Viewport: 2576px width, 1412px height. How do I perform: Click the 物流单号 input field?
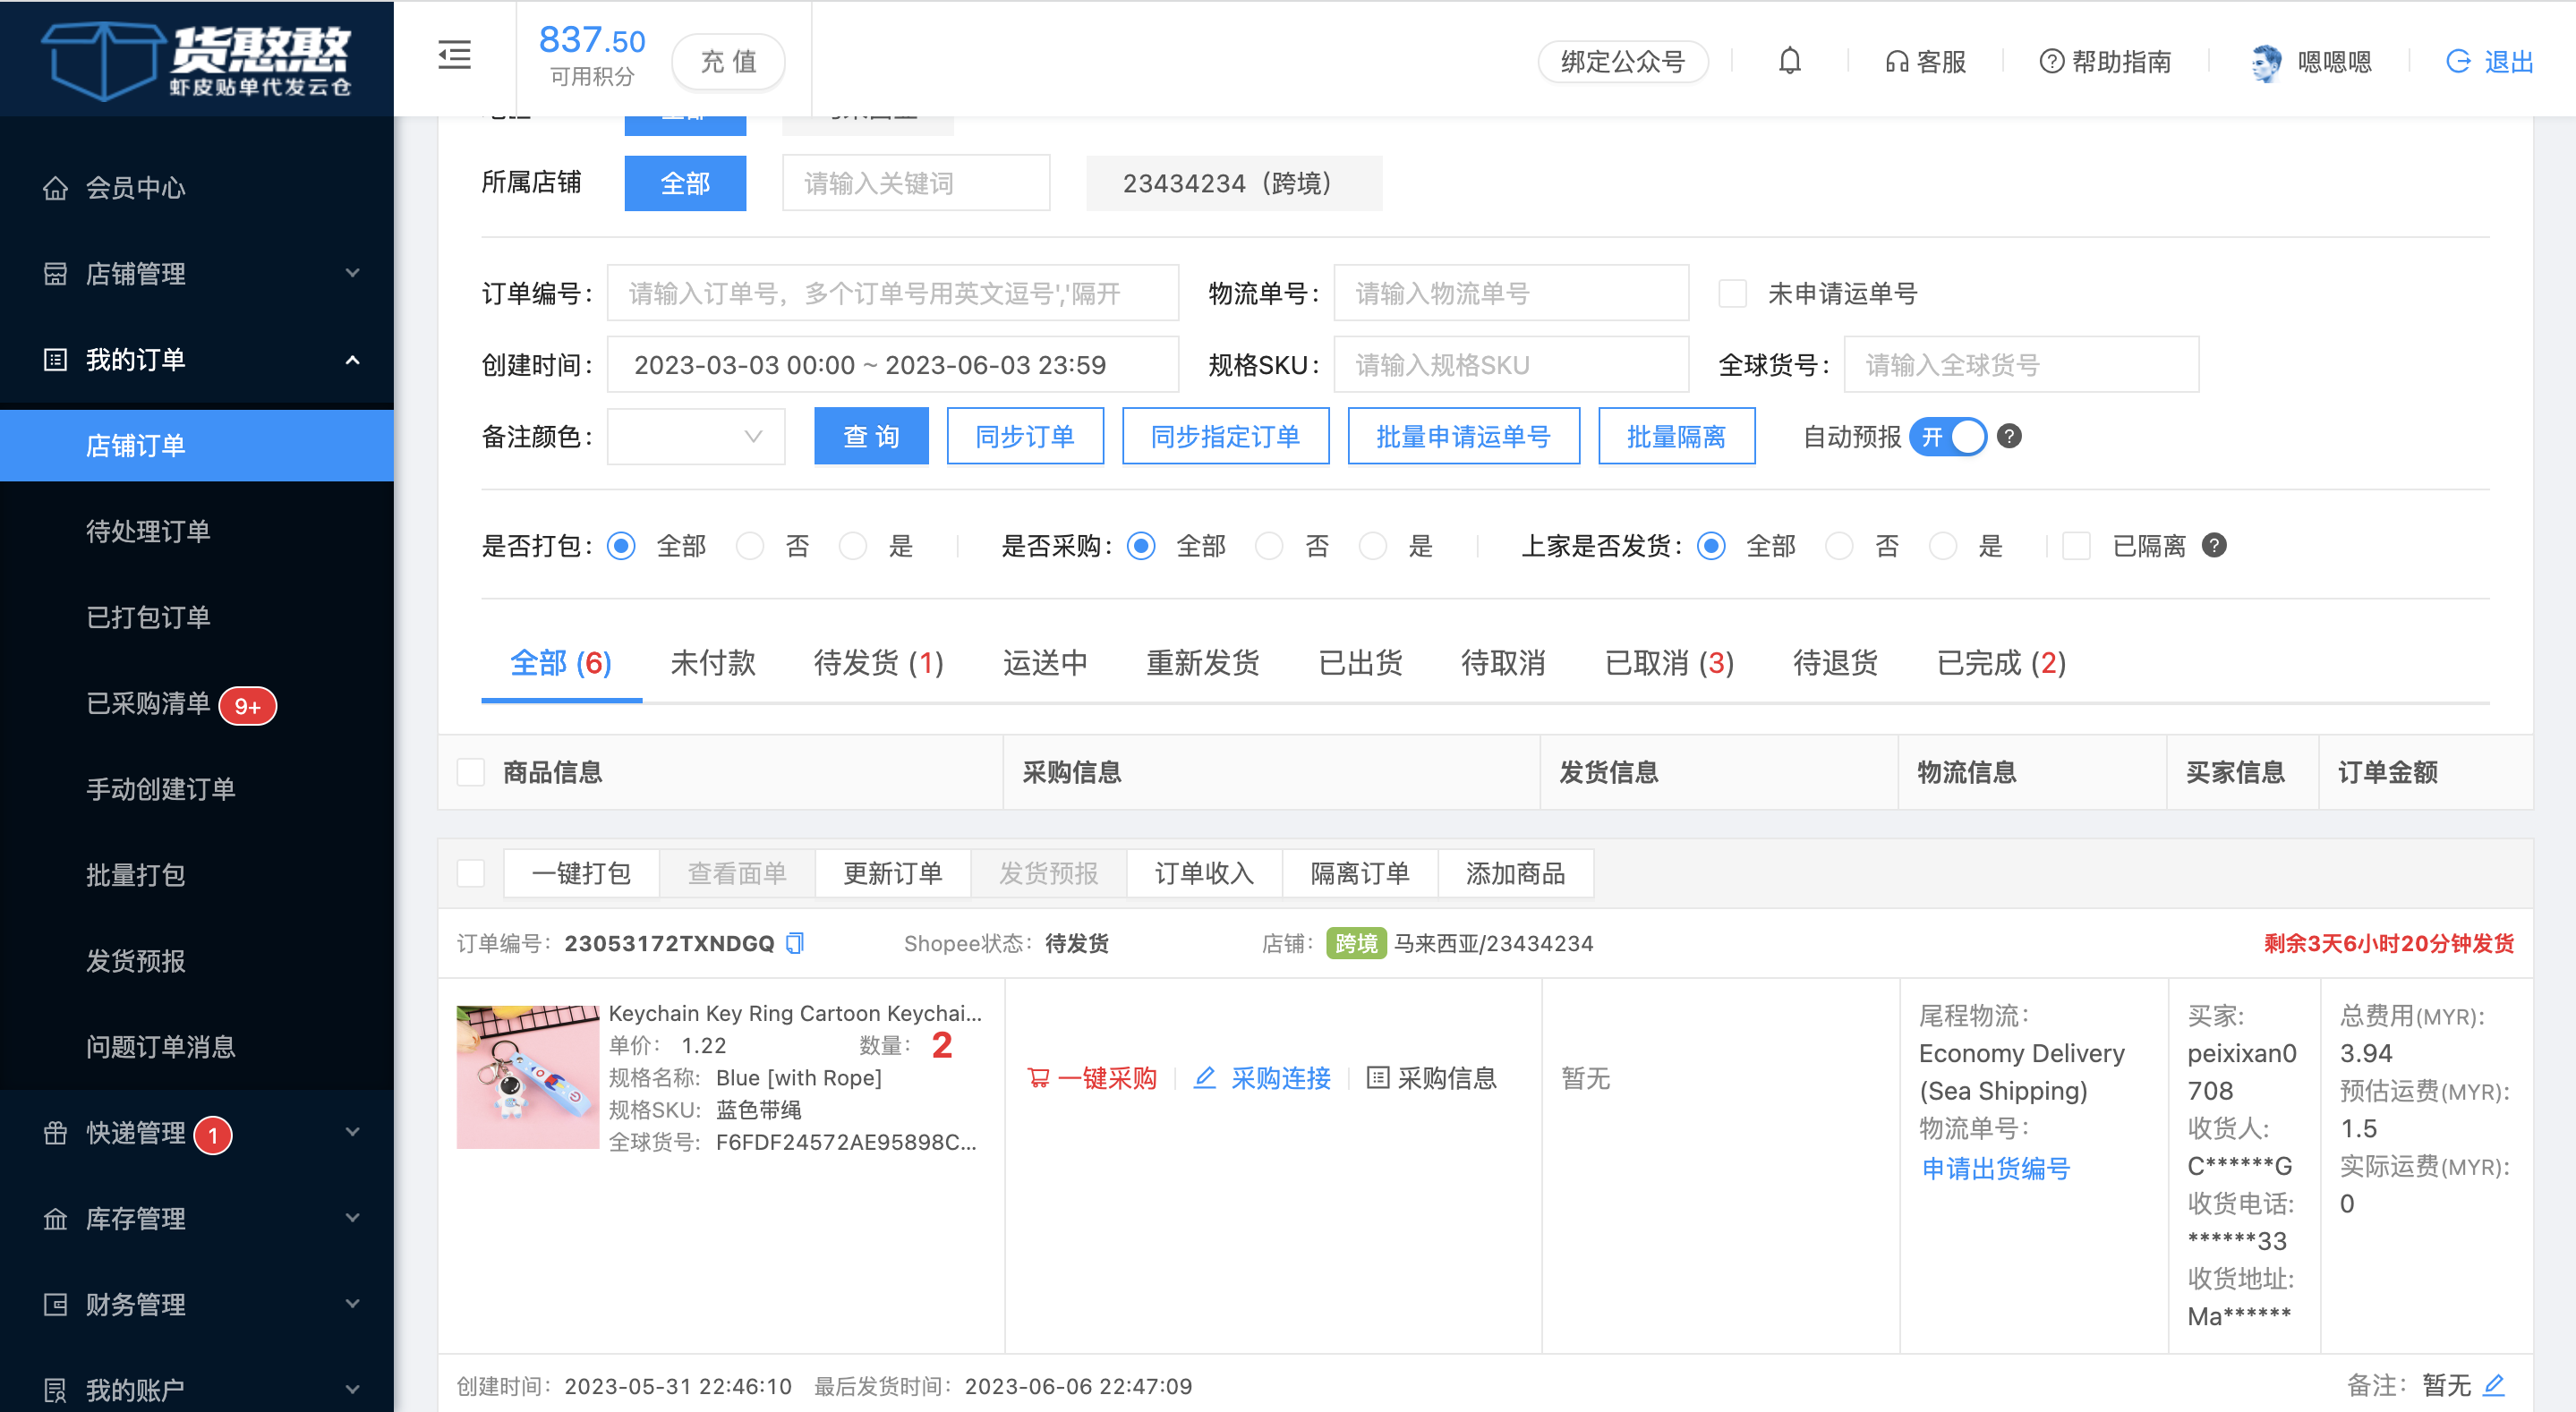(1511, 294)
